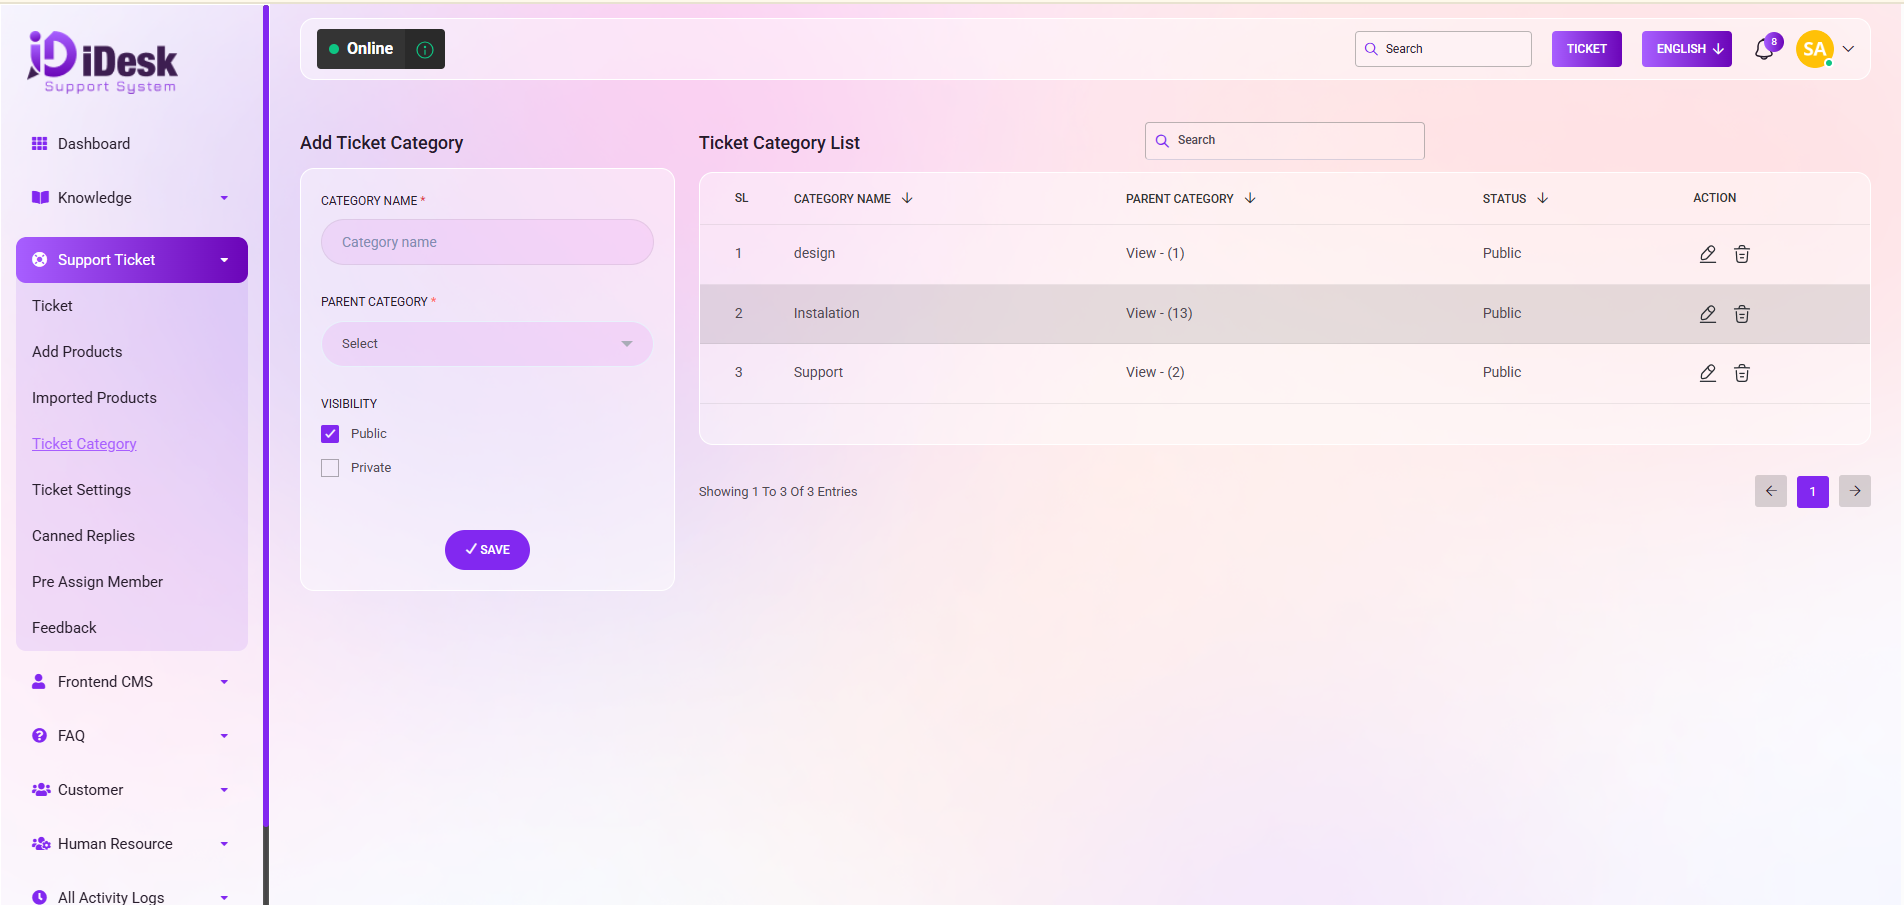Go to next page arrow in pagination
Viewport: 1904px width, 905px height.
point(1855,491)
